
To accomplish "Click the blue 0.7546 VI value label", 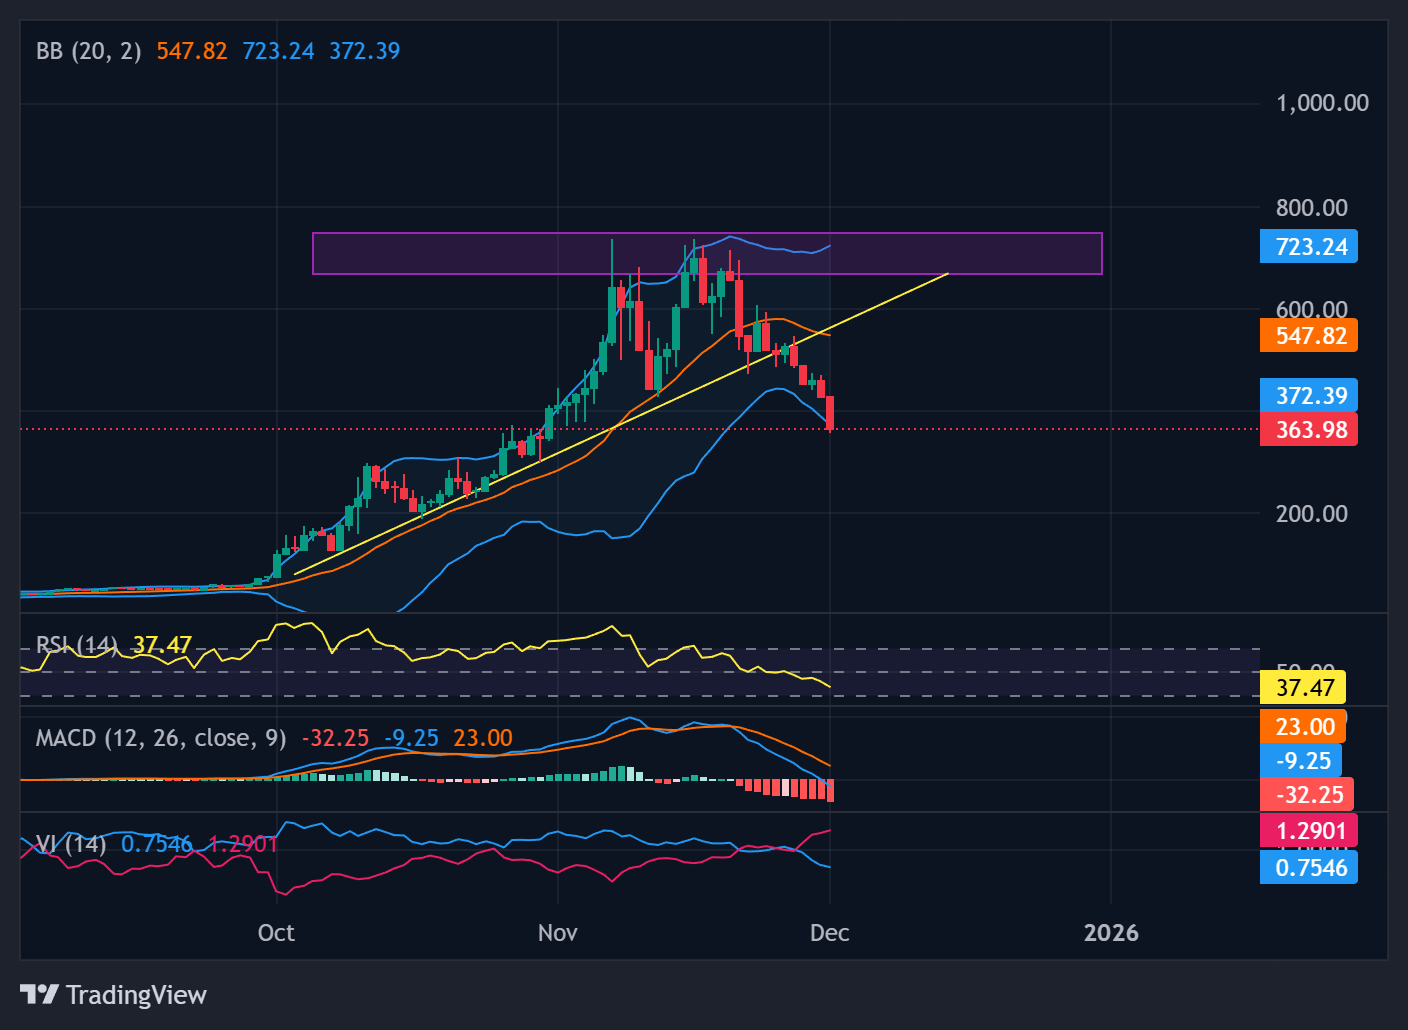I will [1308, 868].
